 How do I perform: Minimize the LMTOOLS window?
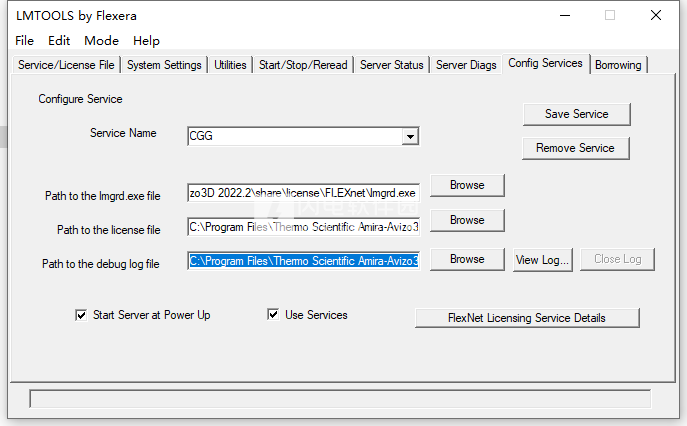[x=565, y=16]
